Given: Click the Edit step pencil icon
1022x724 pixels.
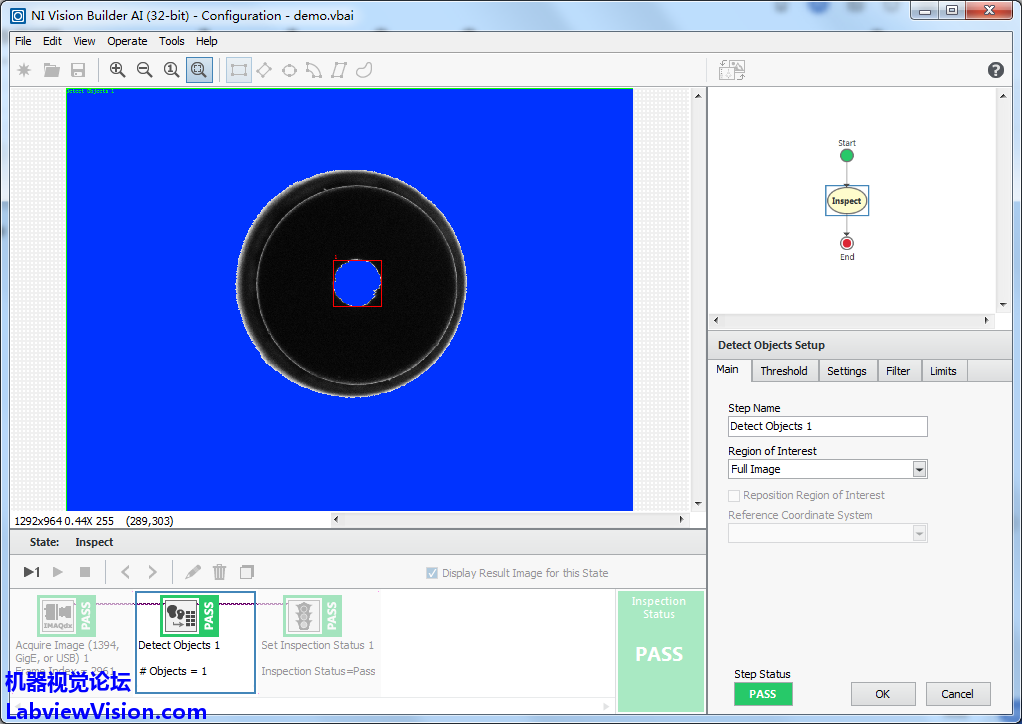Looking at the screenshot, I should coord(193,572).
